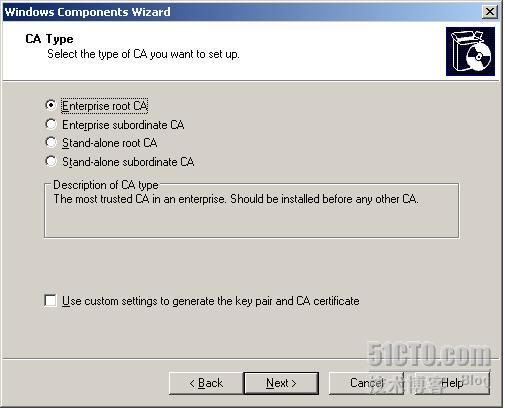
Task: Click the software box and CD wizard icon
Action: point(470,52)
